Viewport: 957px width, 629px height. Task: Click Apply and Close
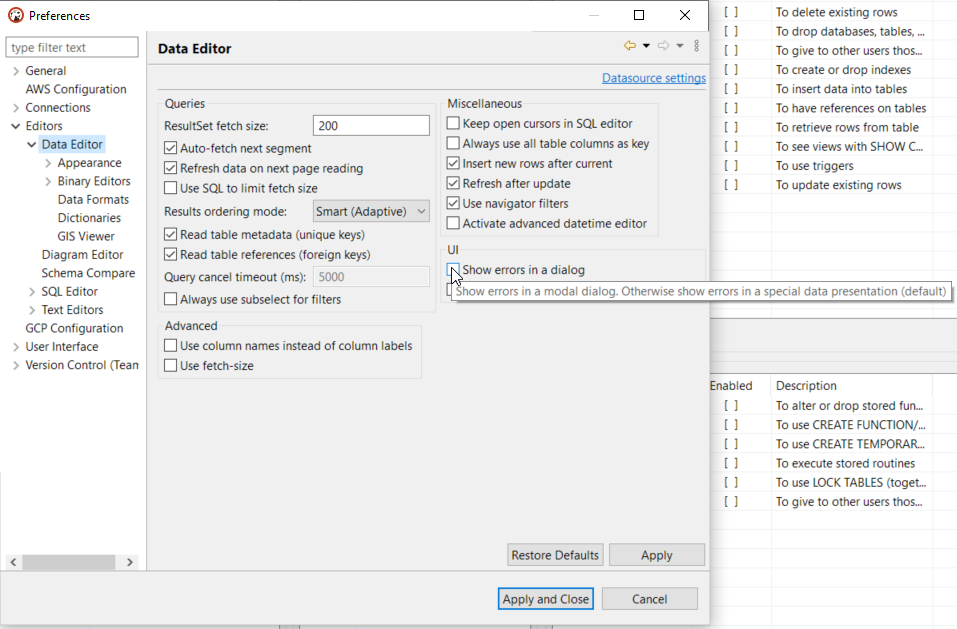point(545,598)
